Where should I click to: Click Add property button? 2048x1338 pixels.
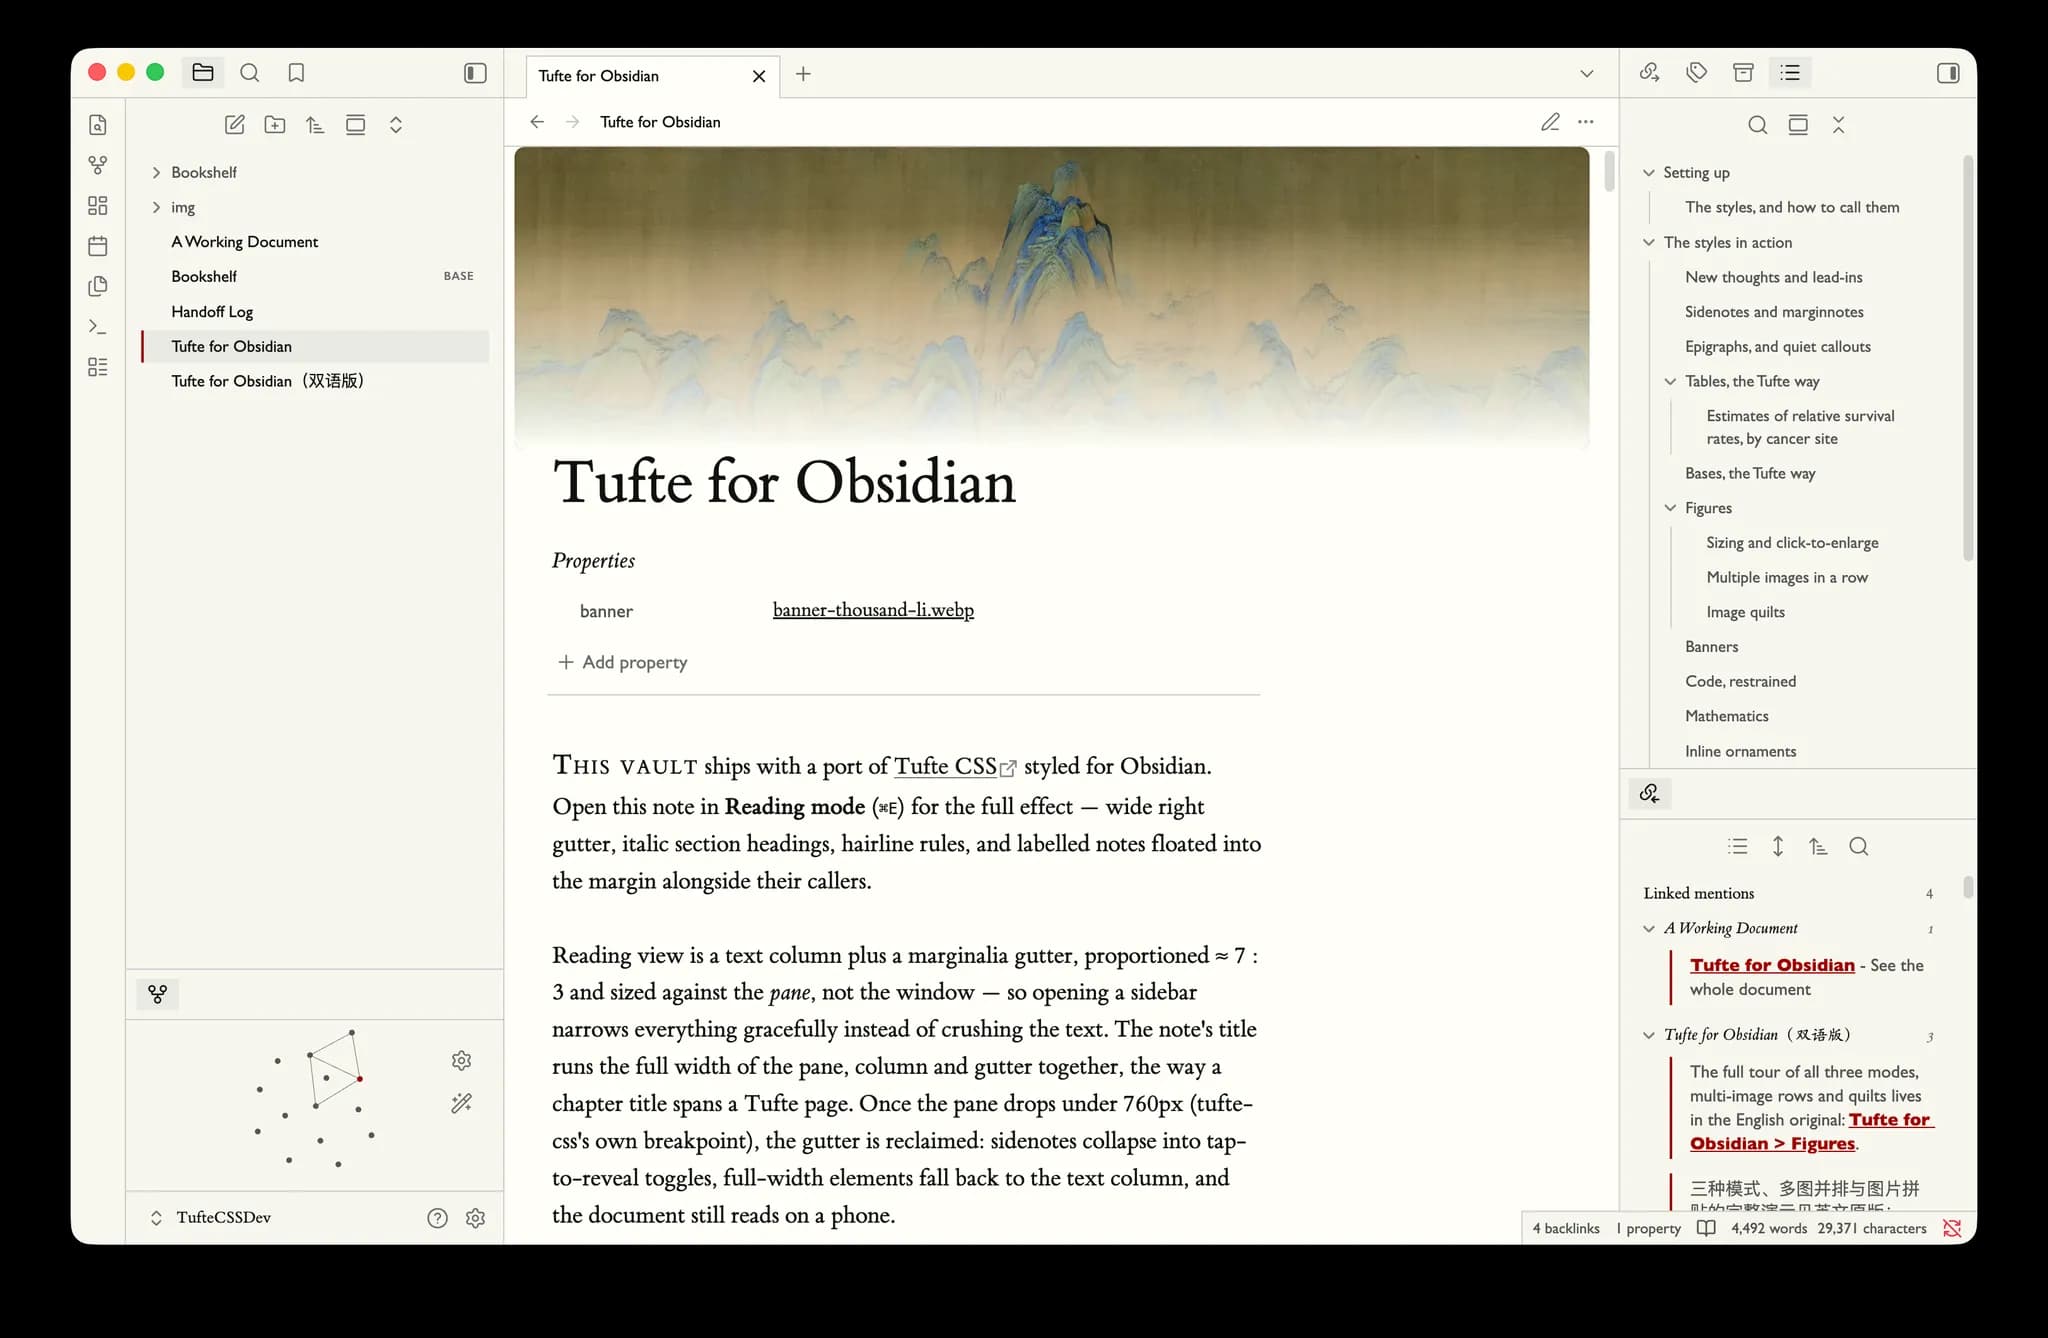point(622,662)
